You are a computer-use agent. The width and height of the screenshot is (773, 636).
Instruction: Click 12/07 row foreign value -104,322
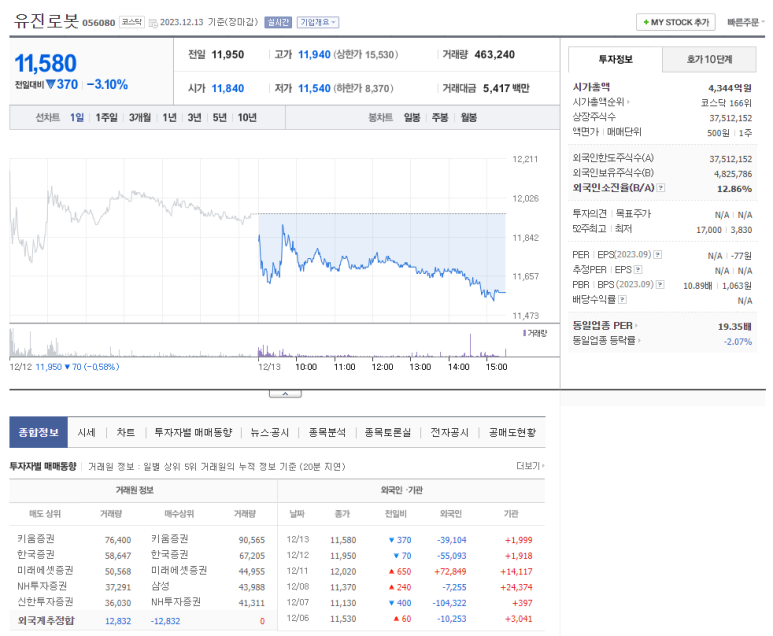449,603
